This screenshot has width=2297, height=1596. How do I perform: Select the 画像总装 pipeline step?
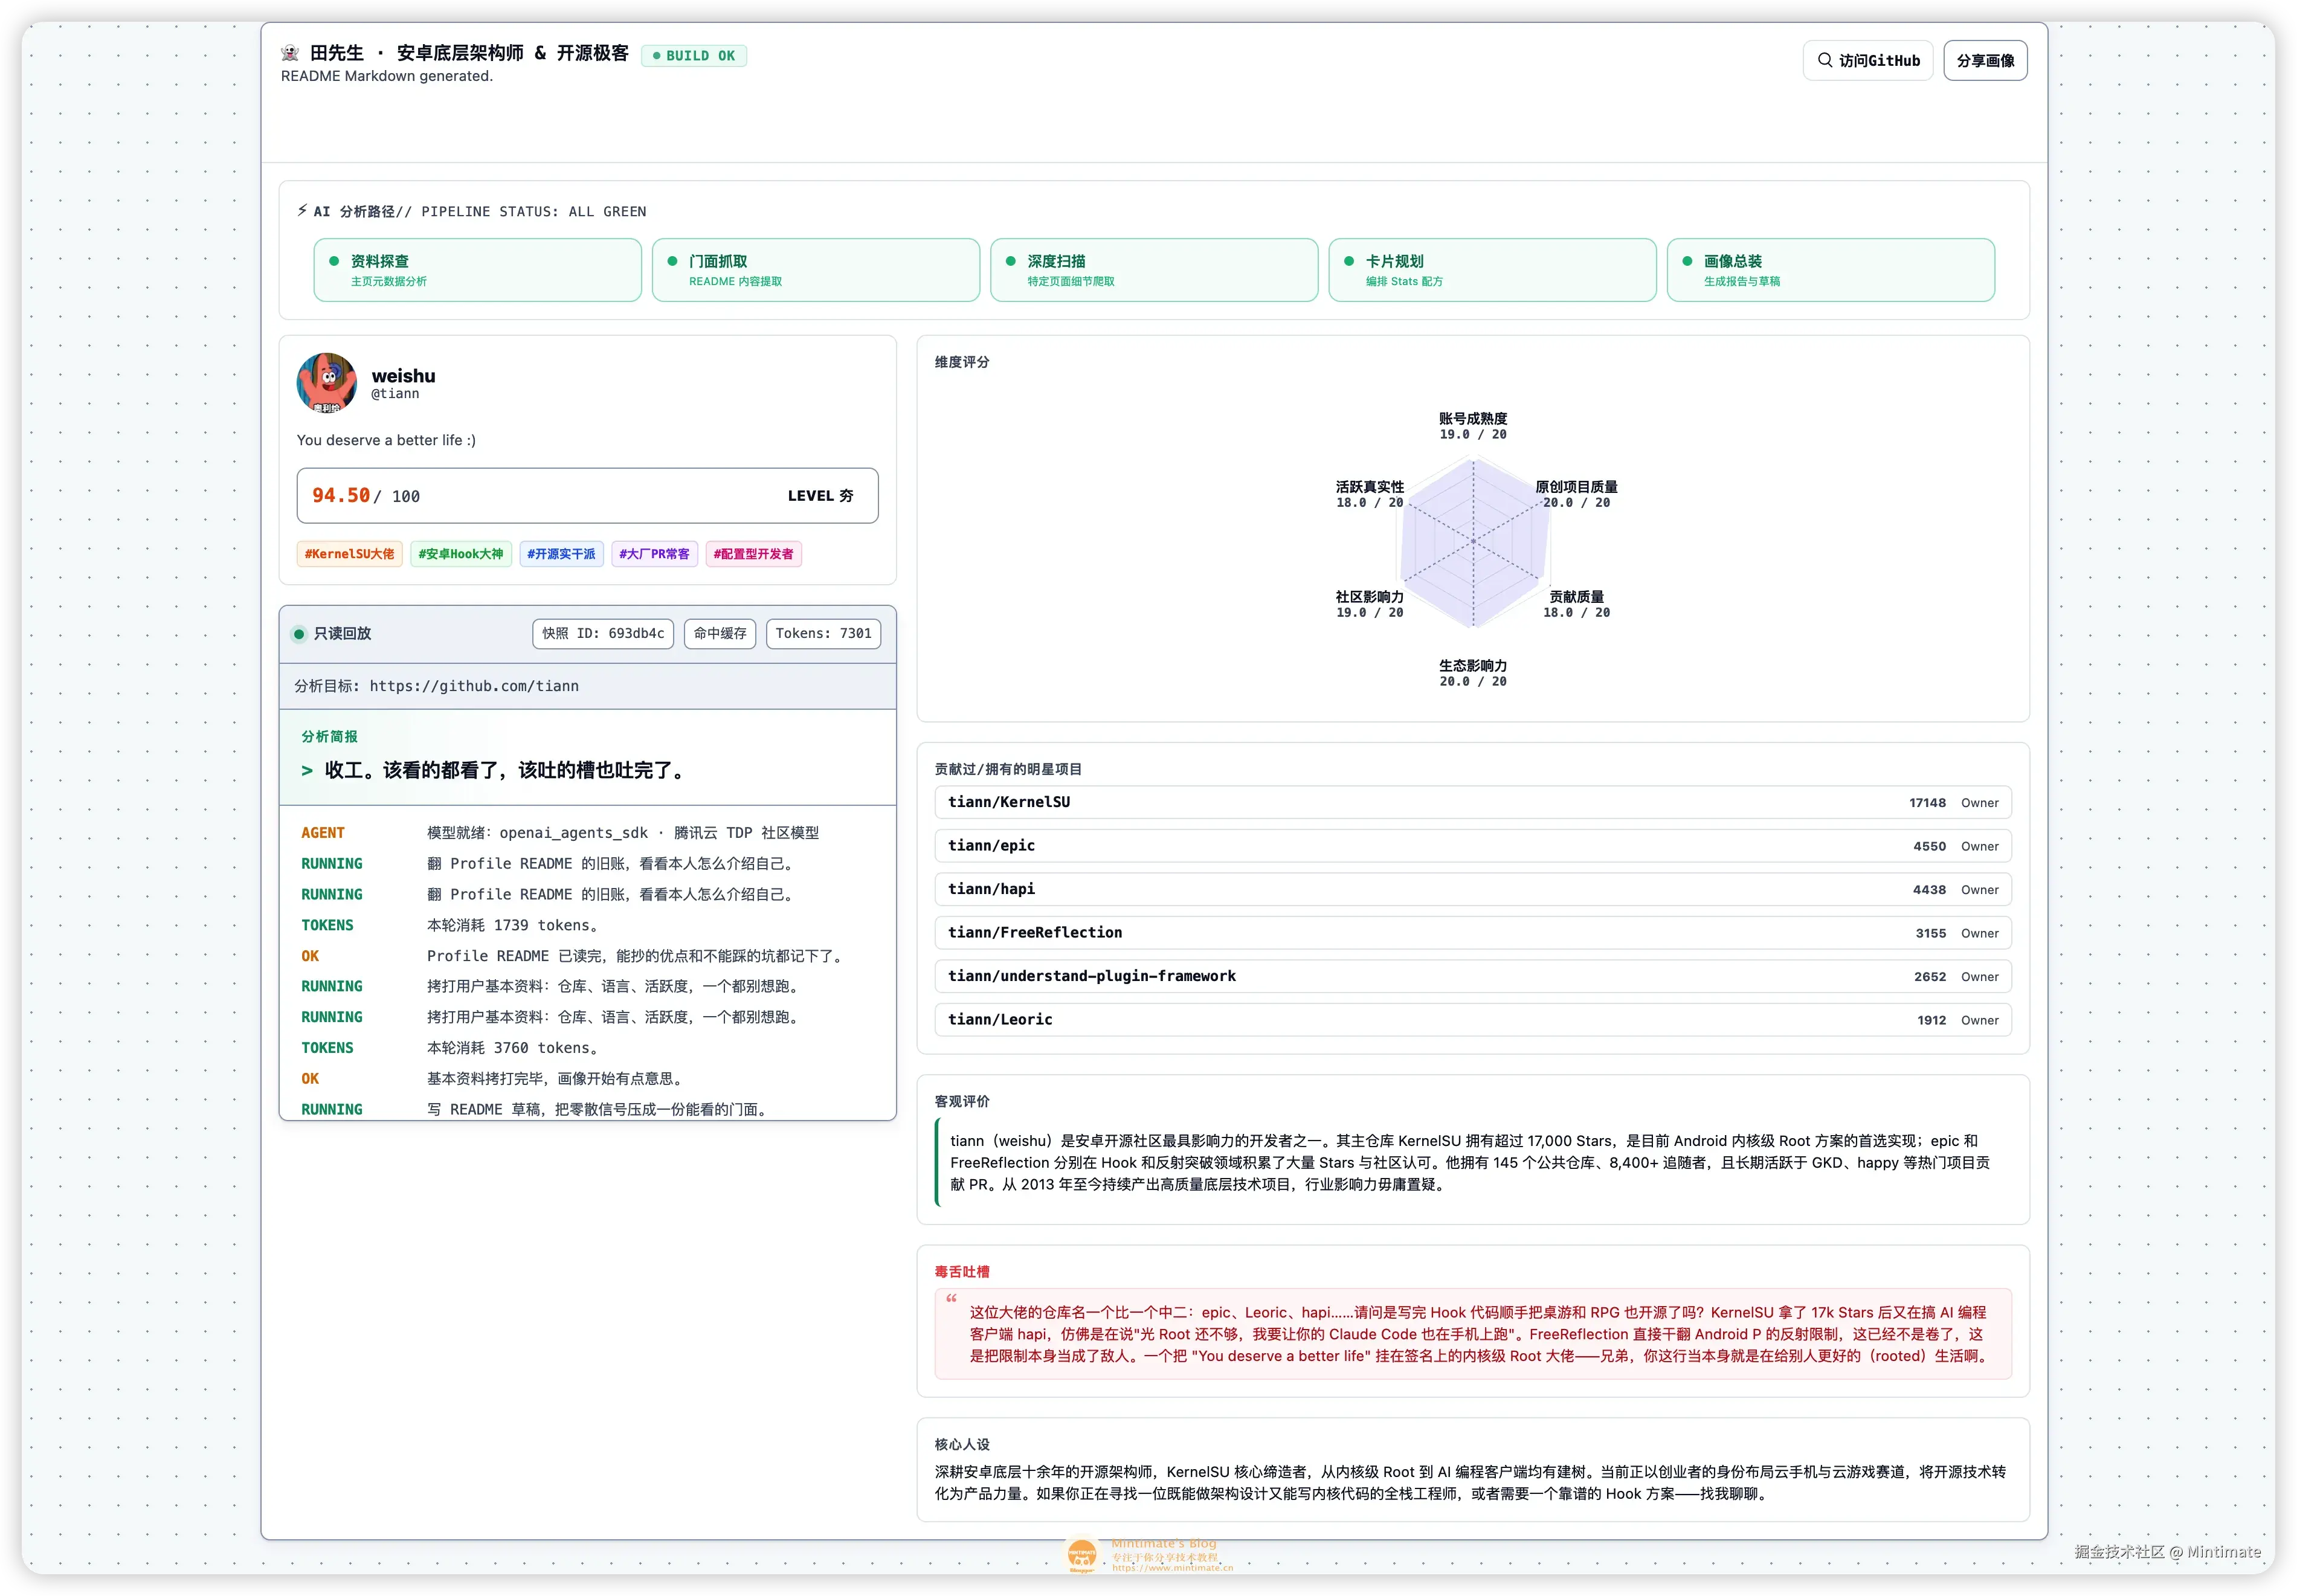pyautogui.click(x=1830, y=270)
